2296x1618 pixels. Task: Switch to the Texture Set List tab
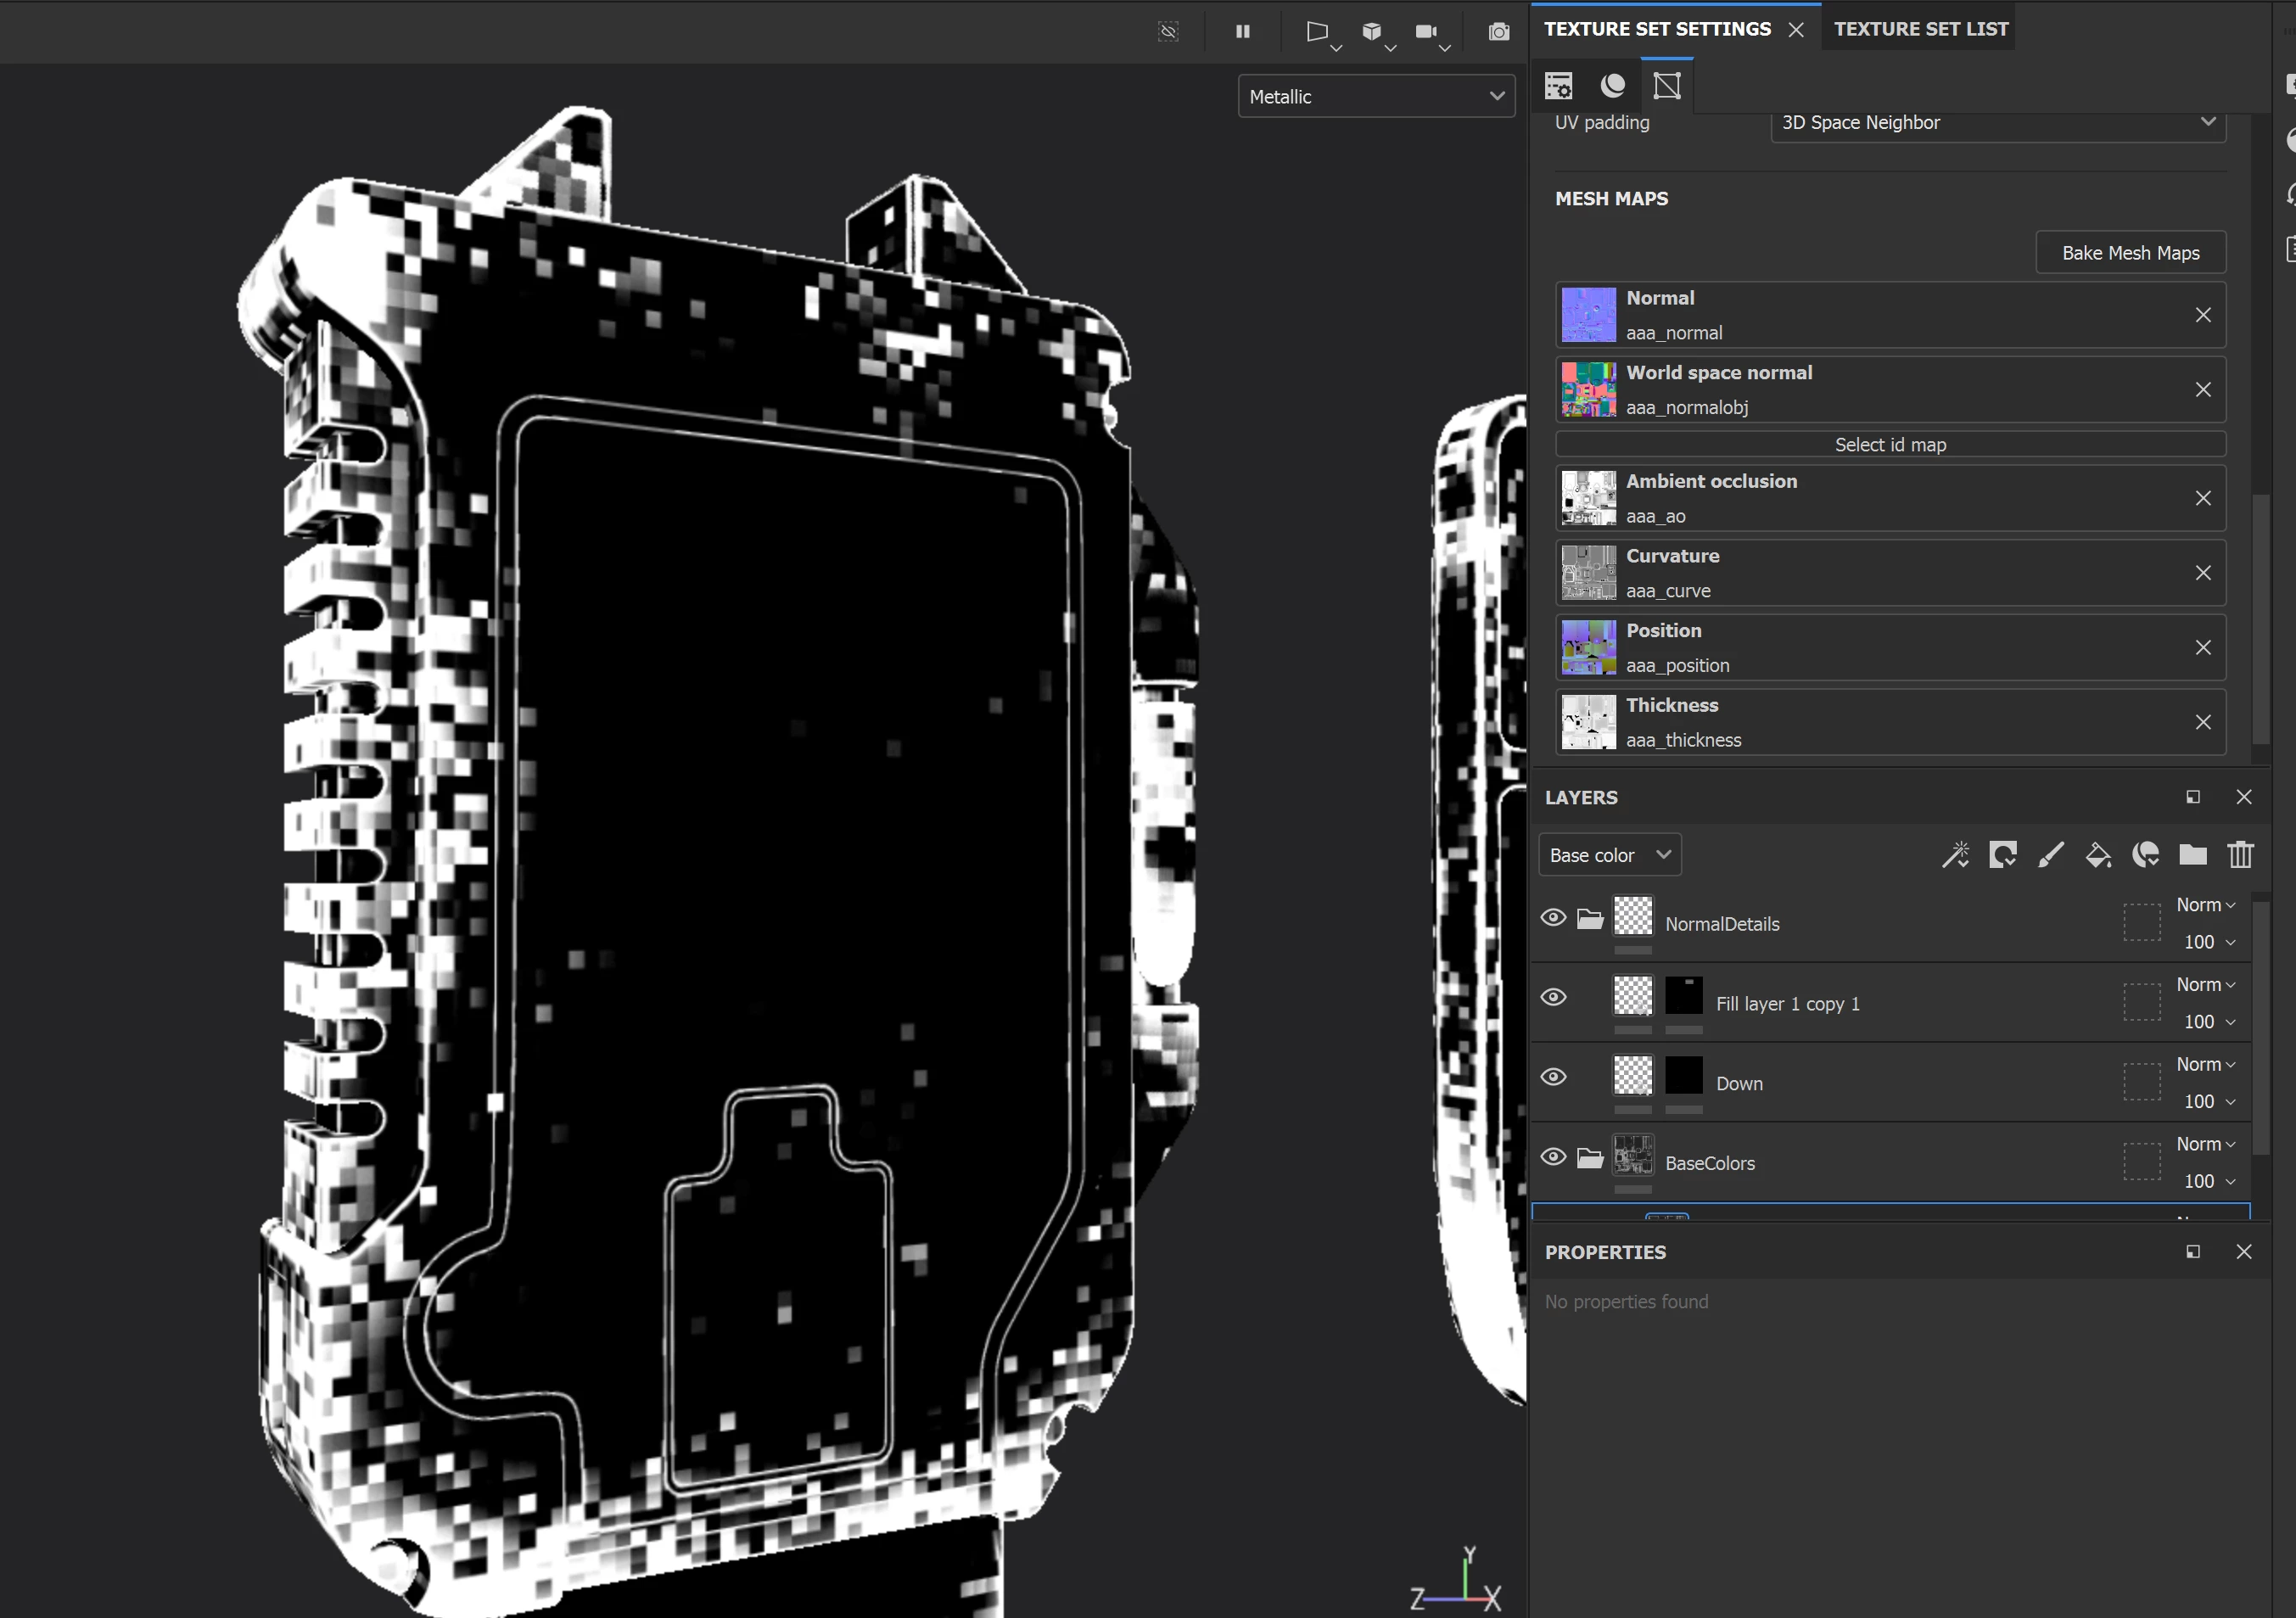coord(1920,29)
